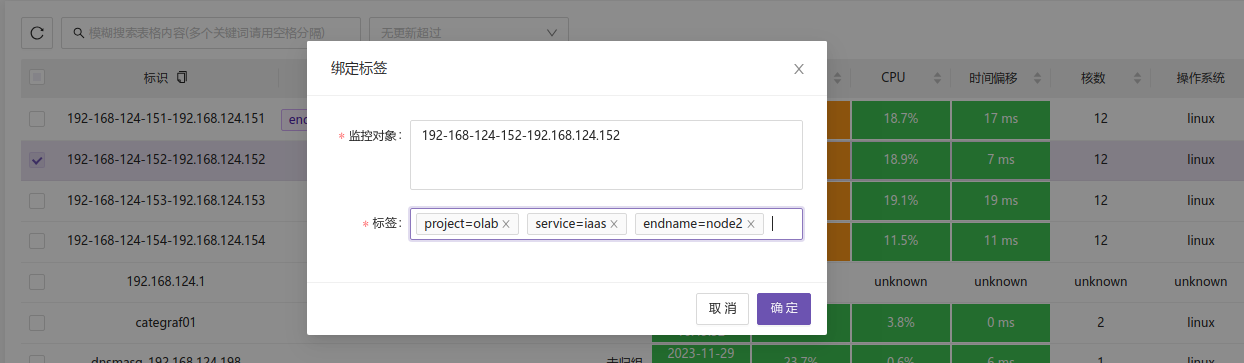Close the 绑定标签 dialog with X

click(799, 69)
